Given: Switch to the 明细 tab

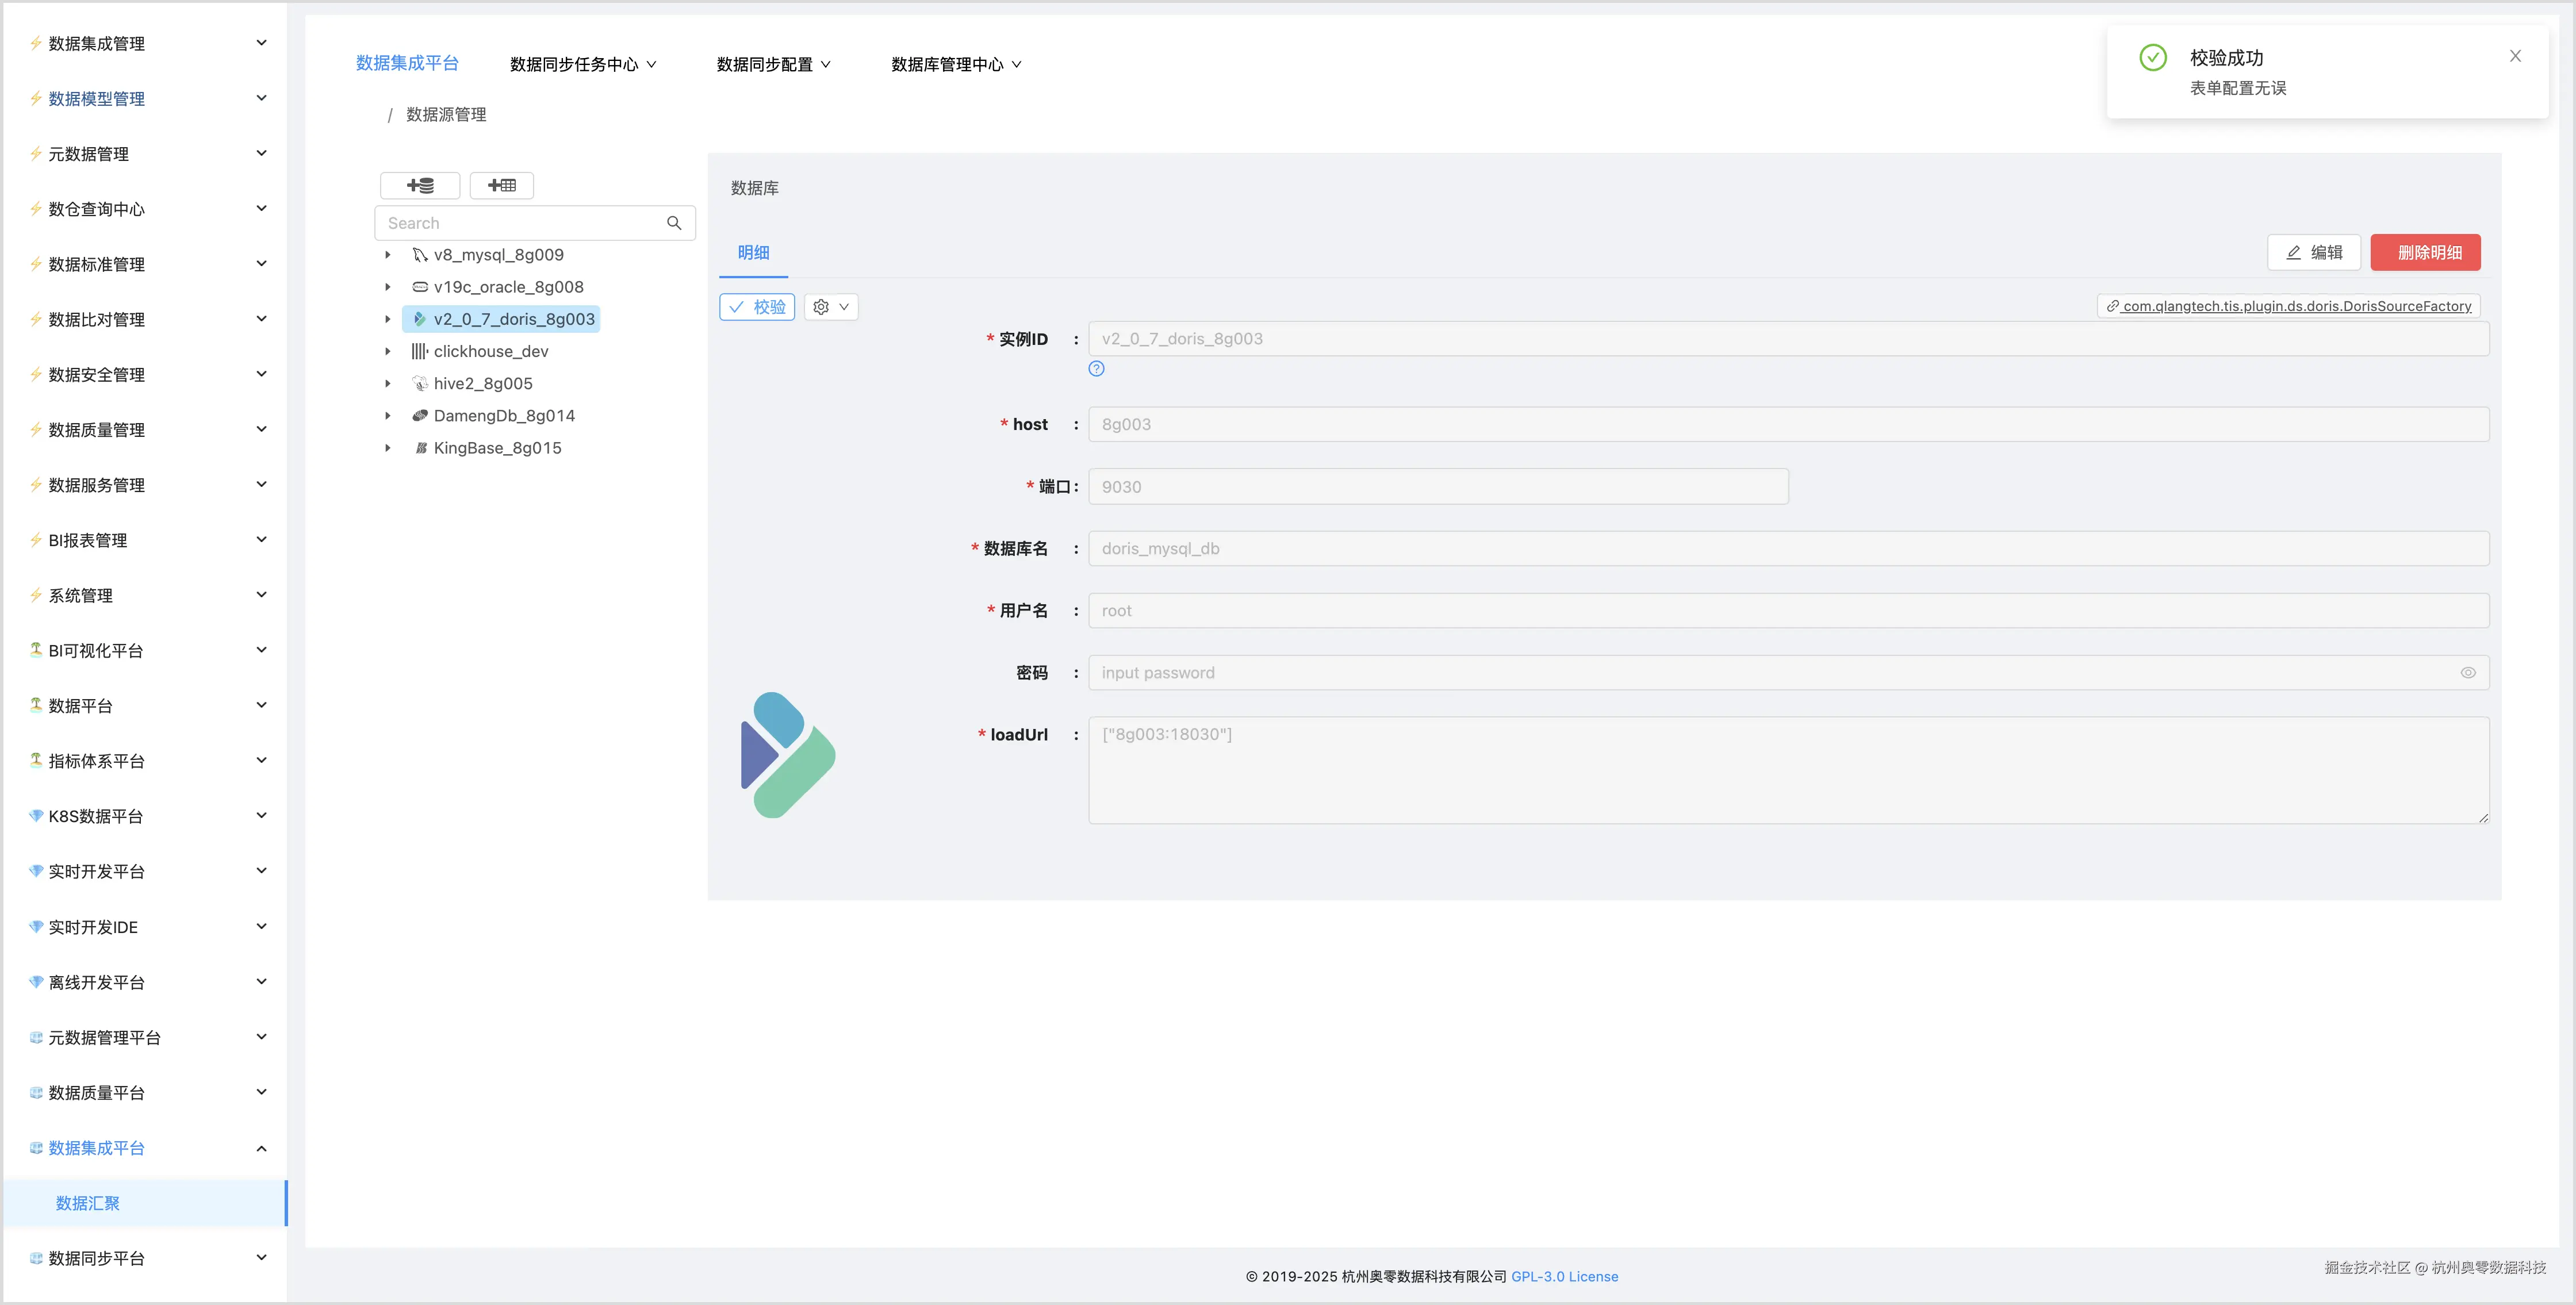Looking at the screenshot, I should click(753, 253).
